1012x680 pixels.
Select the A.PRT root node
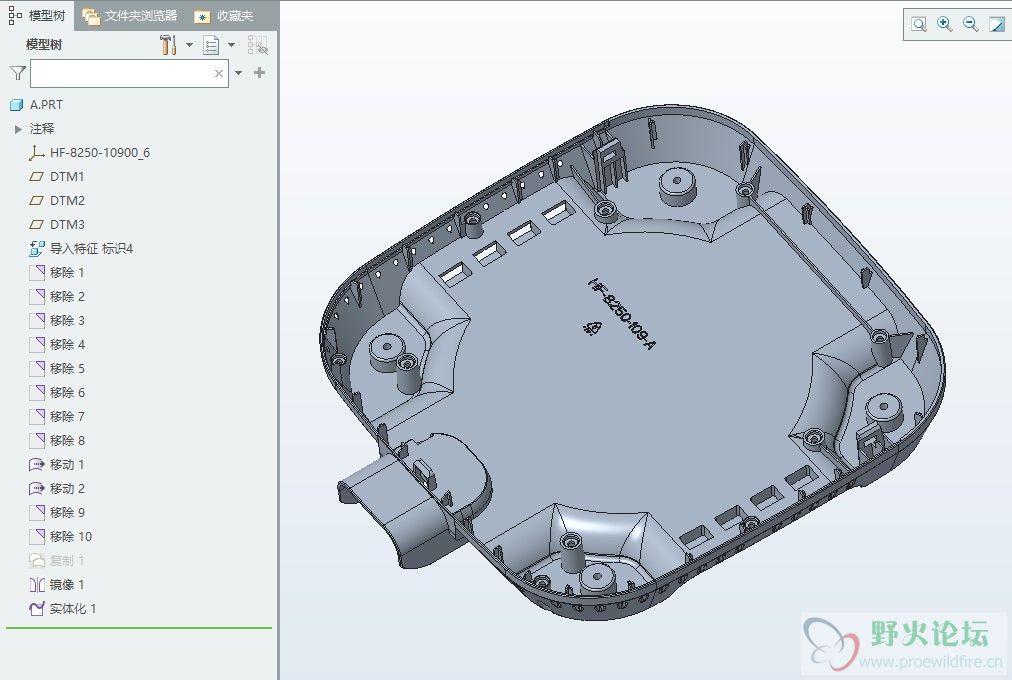click(37, 105)
